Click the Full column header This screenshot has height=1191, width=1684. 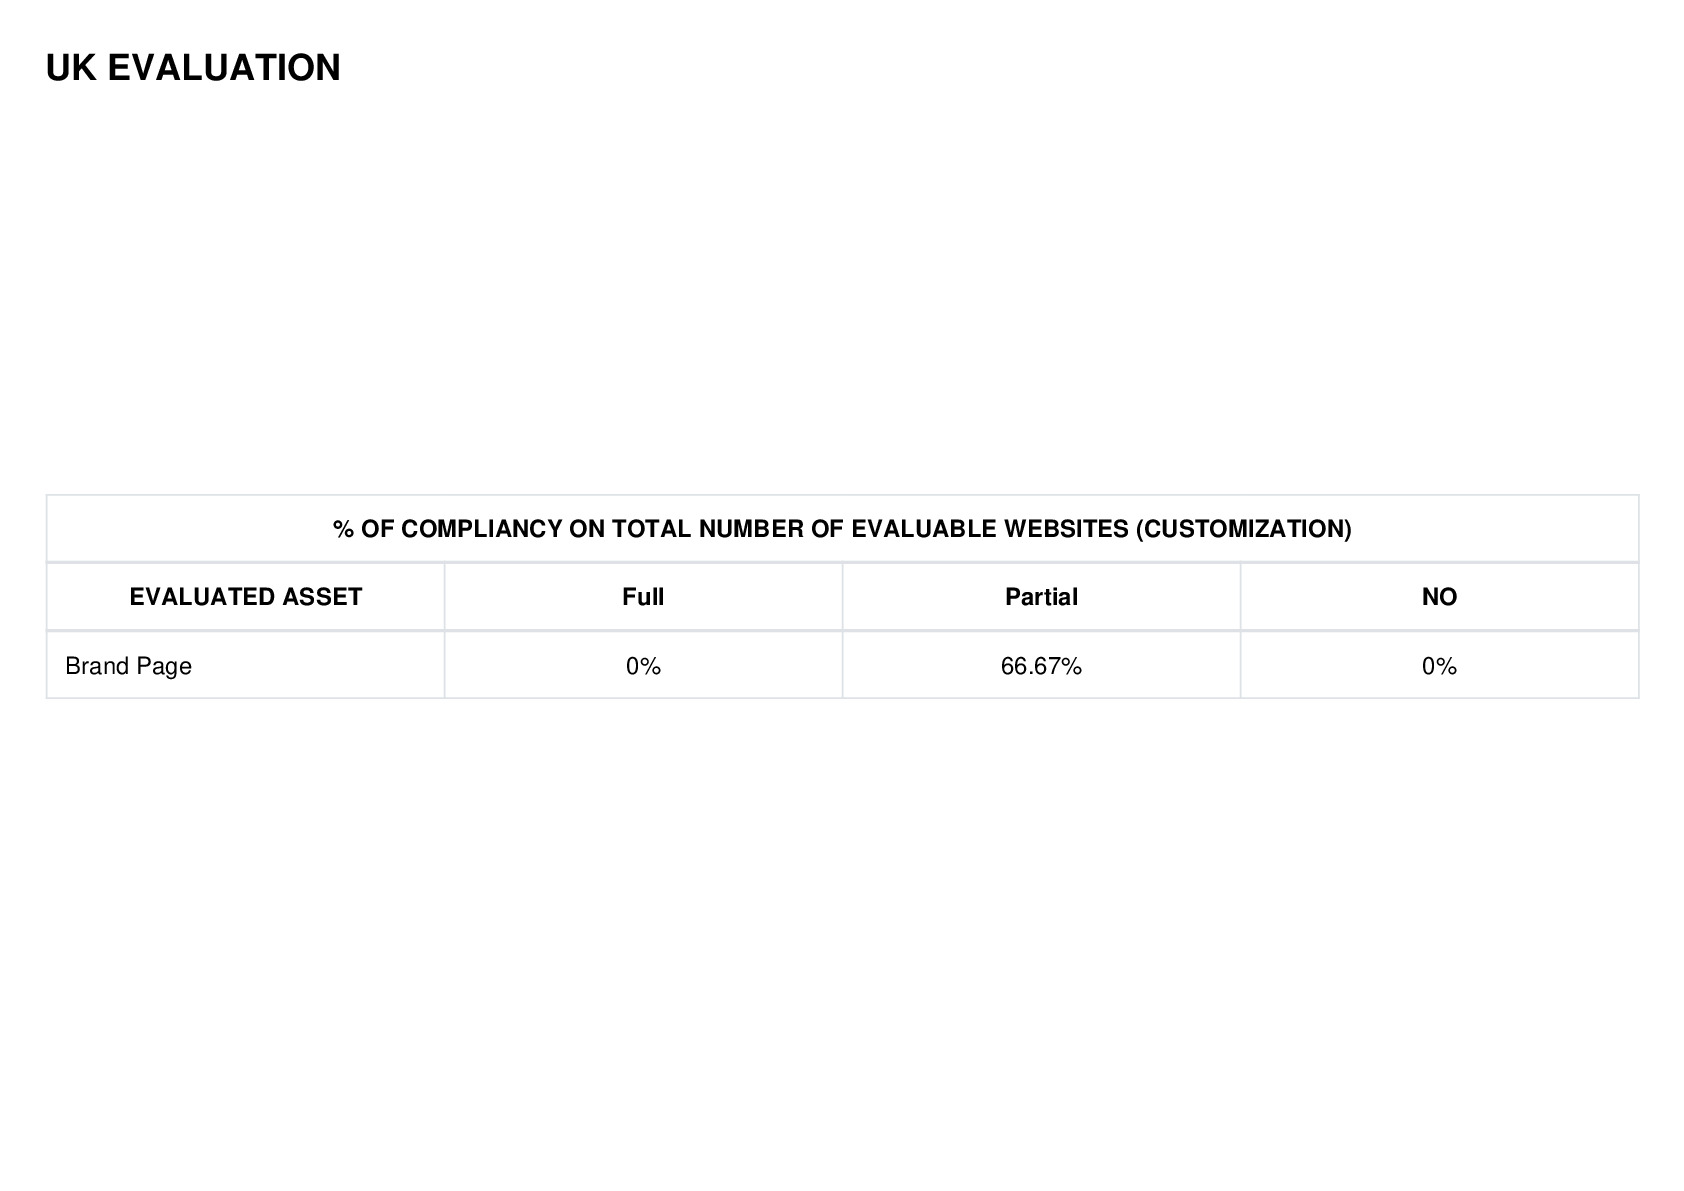point(643,597)
